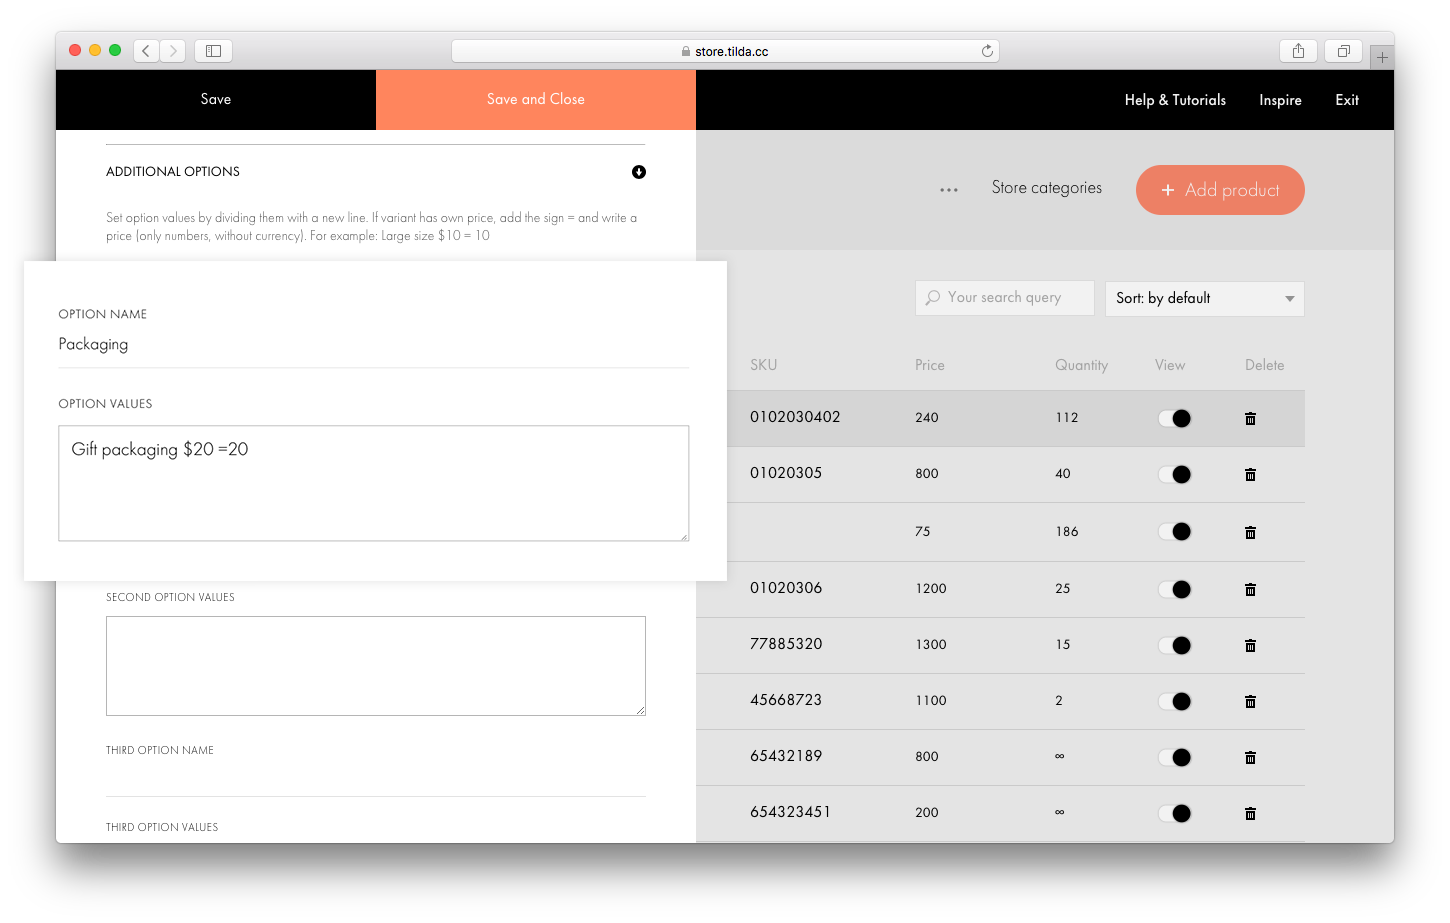Screen dimensions: 1450x923
Task: Select quantity cell 112
Action: pos(1067,418)
